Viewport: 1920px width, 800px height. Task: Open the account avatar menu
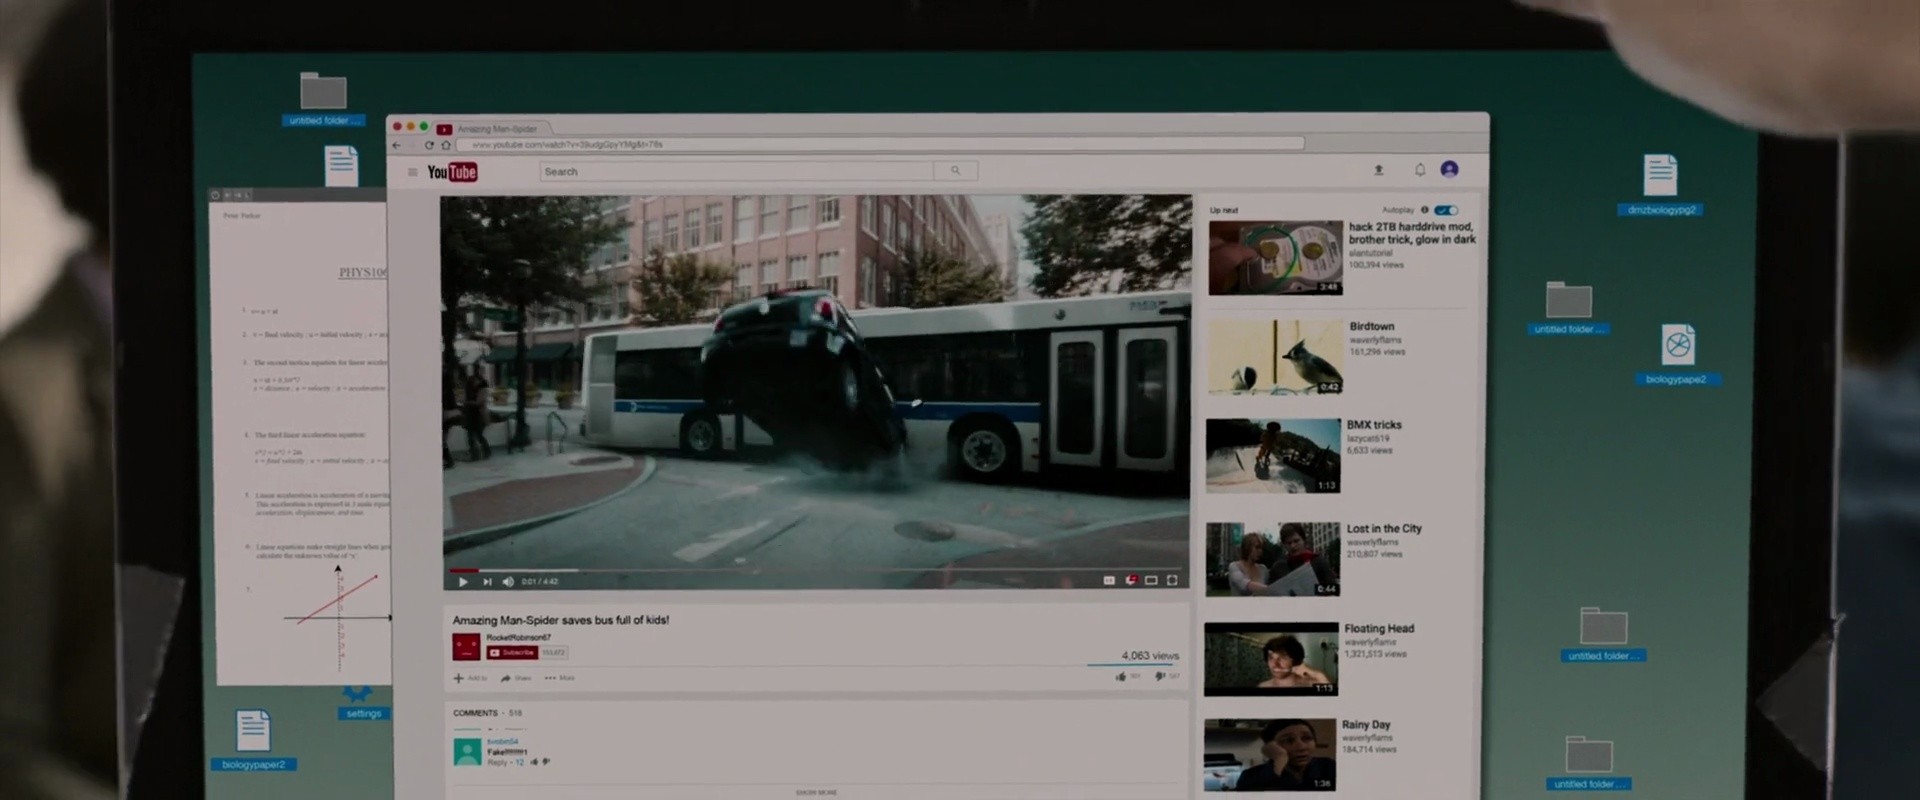(x=1449, y=169)
